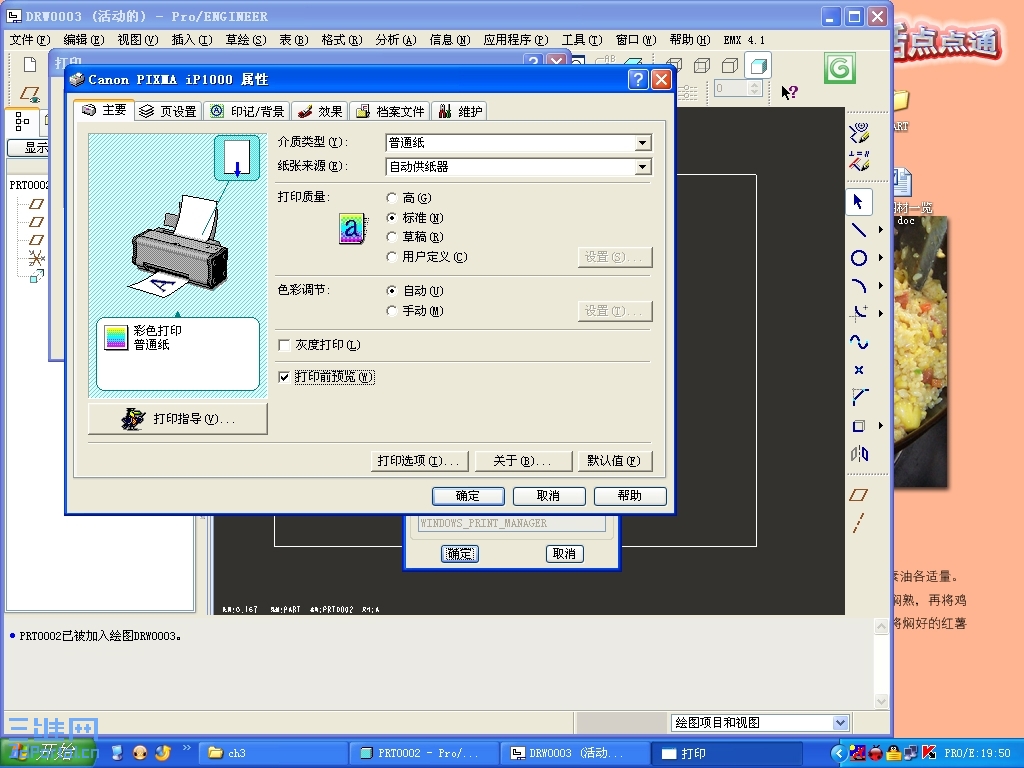Select user-defined print quality

(x=391, y=257)
